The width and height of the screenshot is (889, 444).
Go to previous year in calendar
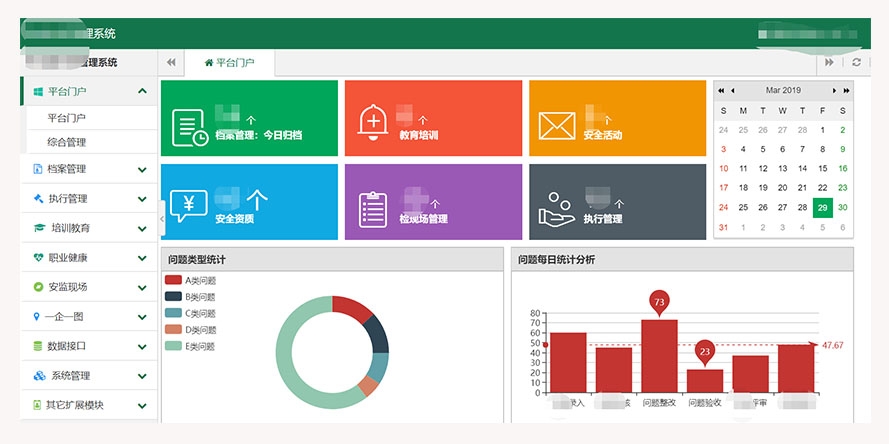(x=721, y=91)
